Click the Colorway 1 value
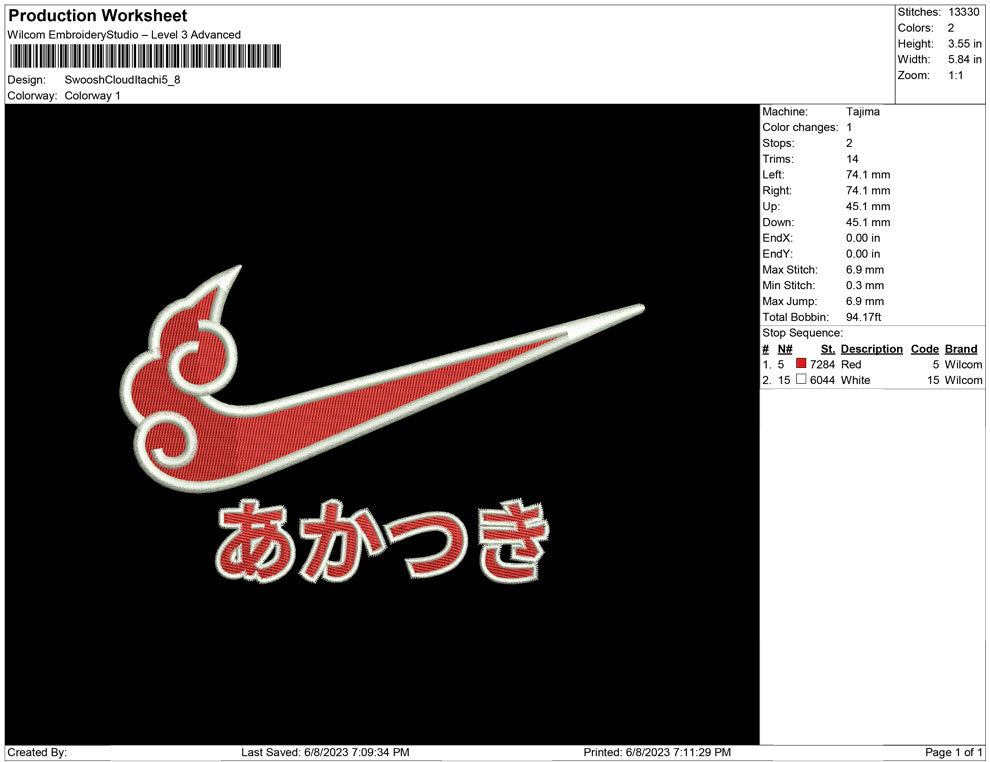 [x=92, y=96]
